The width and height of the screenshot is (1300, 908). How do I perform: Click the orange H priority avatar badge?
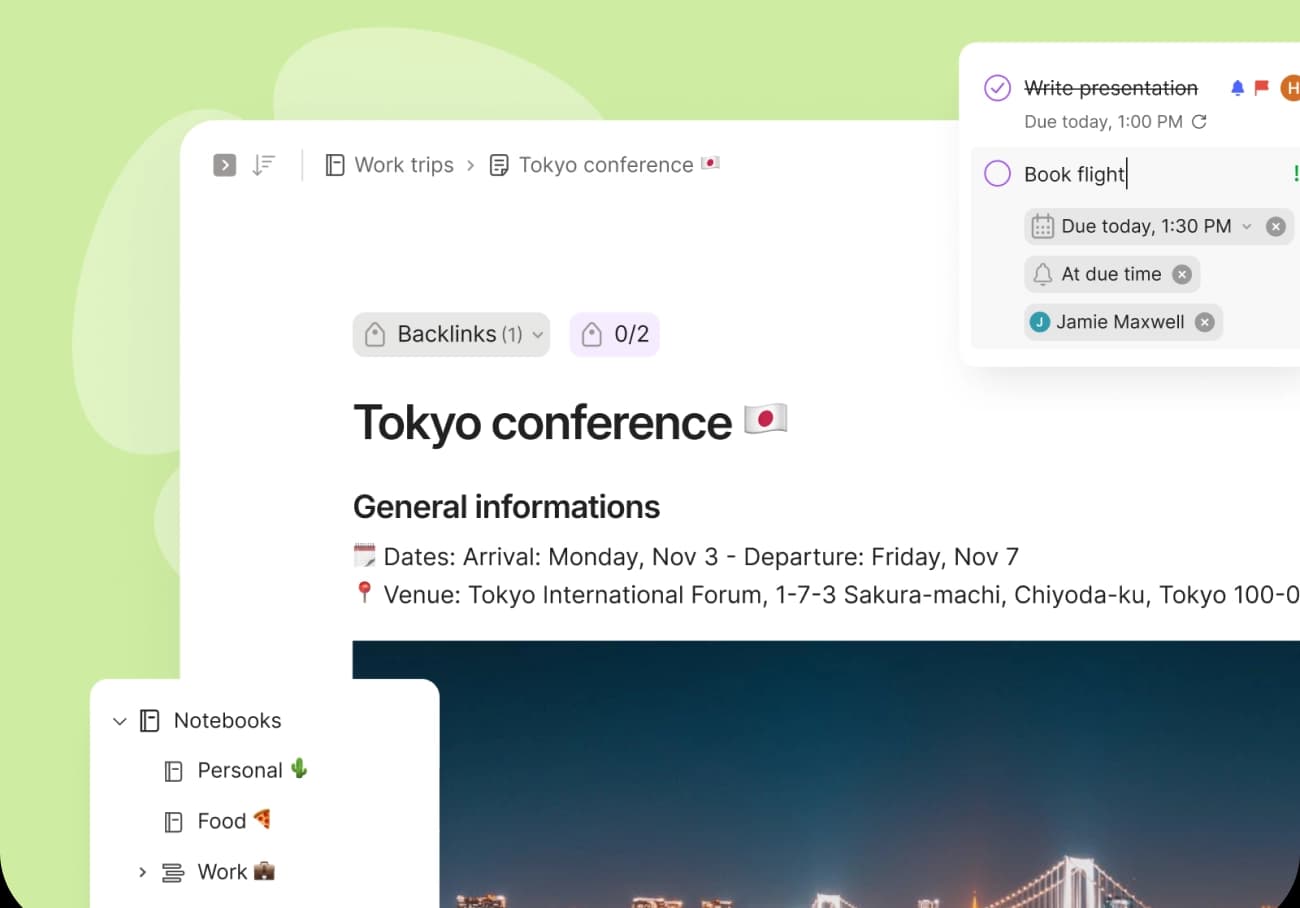coord(1290,88)
